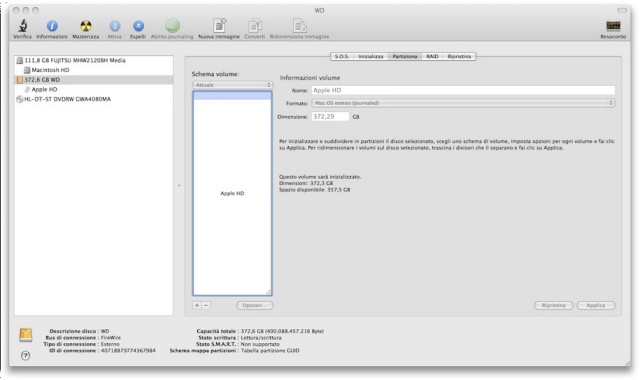Viewport: 640px width, 380px height.
Task: Click the Attiva toolbar icon
Action: 115,26
